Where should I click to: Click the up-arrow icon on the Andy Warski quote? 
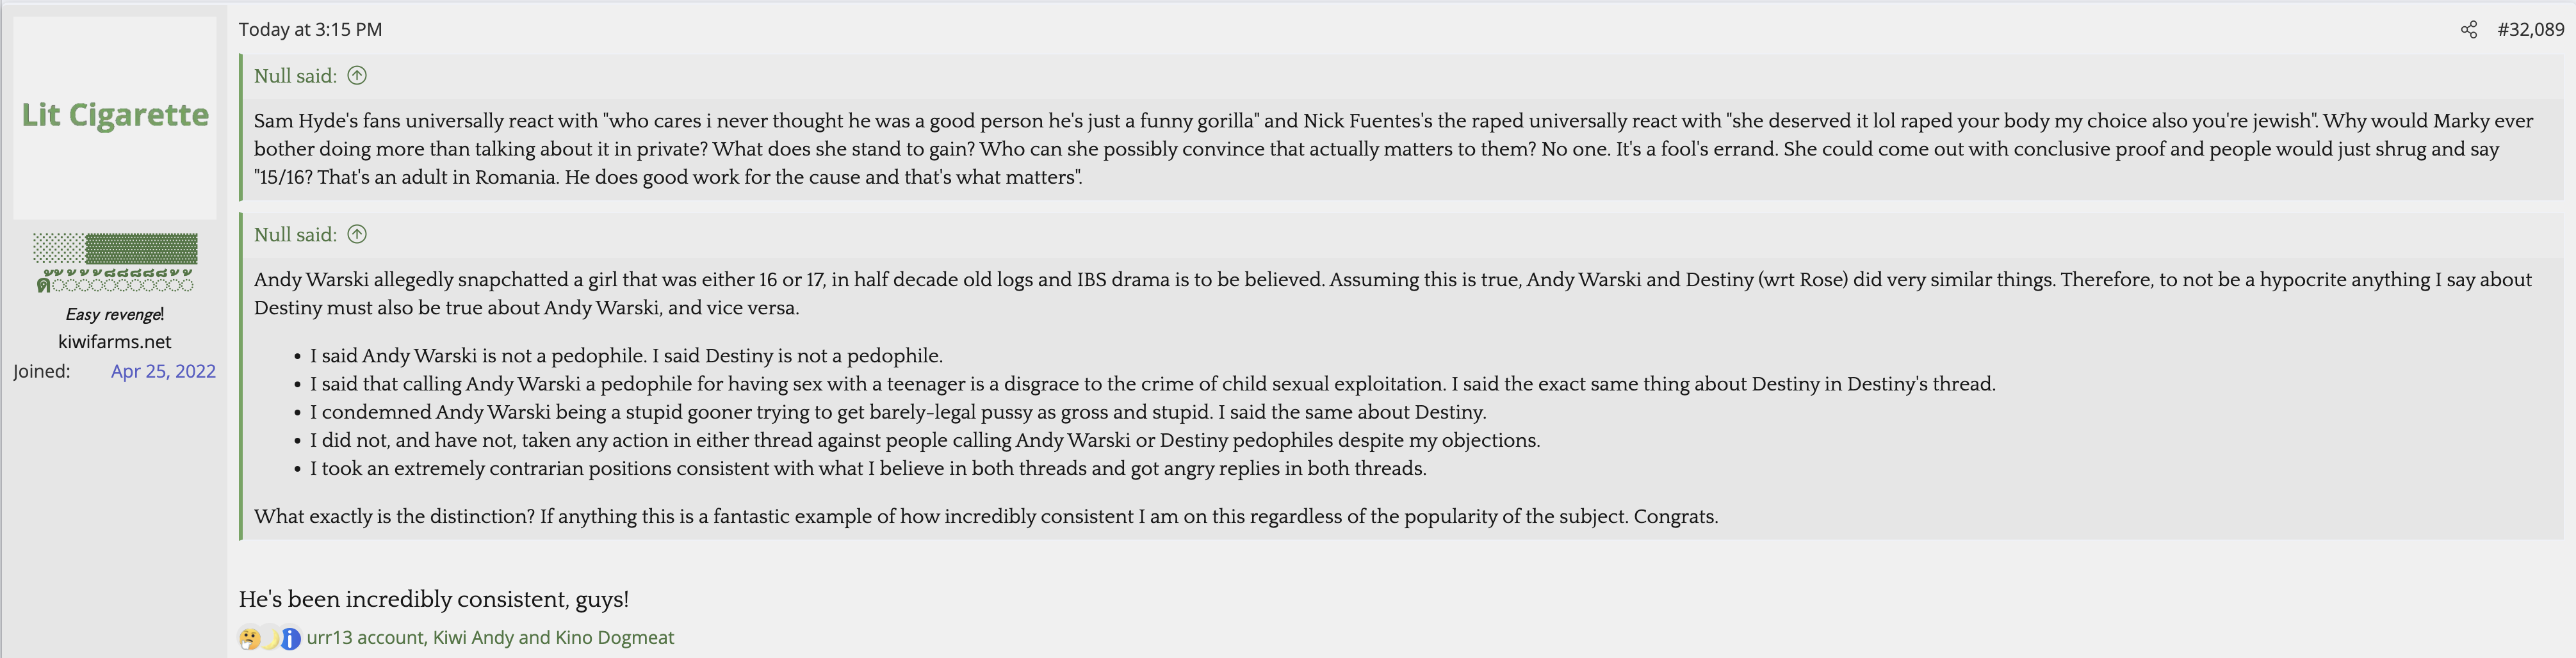tap(357, 234)
